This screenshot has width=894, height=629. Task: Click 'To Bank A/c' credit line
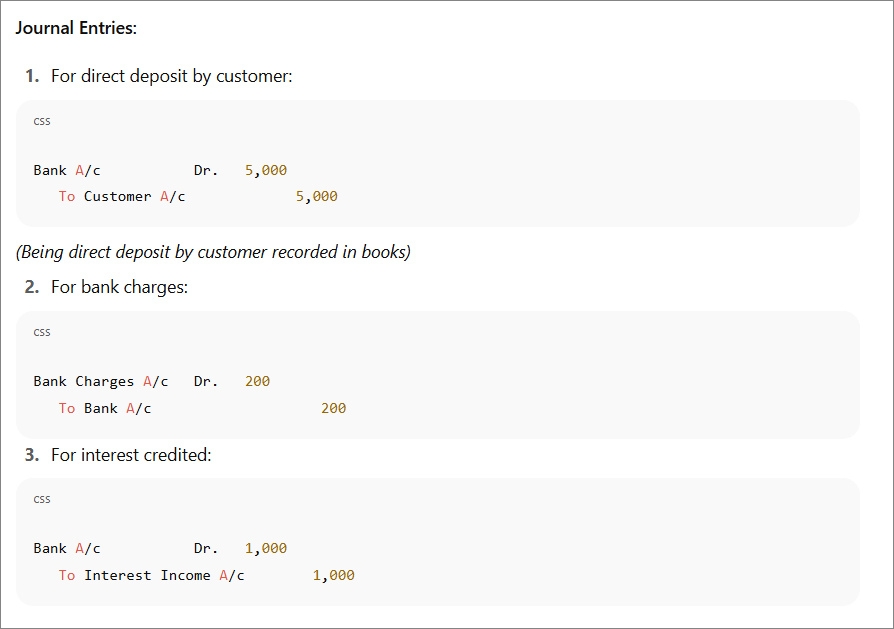(105, 408)
